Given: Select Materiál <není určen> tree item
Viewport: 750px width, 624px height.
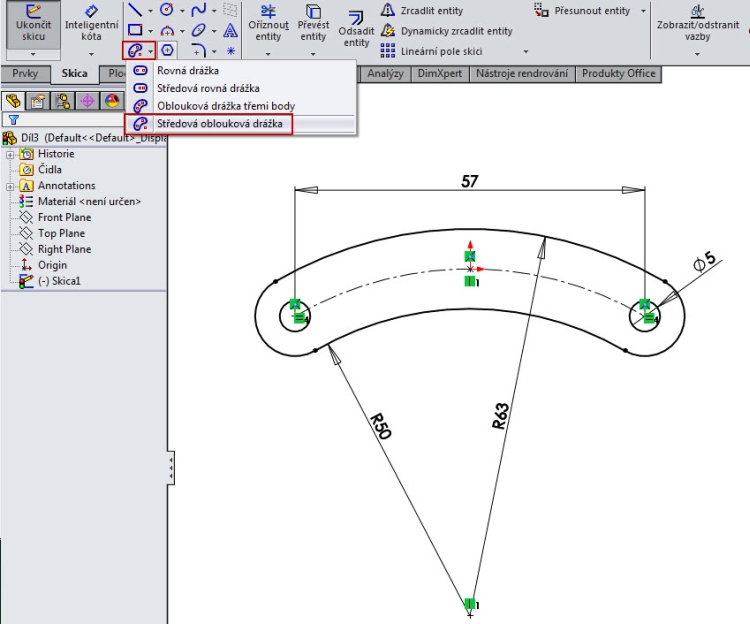Looking at the screenshot, I should tap(79, 201).
